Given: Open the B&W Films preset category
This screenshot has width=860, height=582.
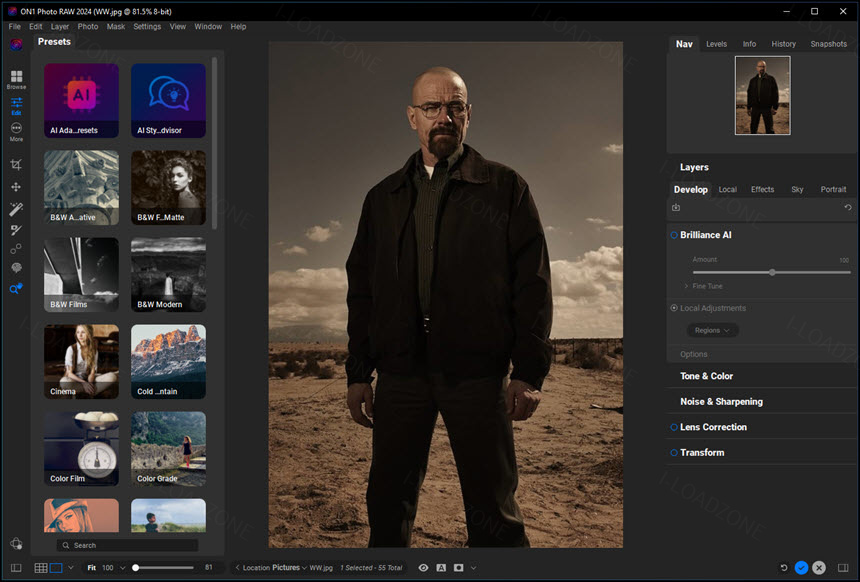Looking at the screenshot, I should [x=81, y=274].
